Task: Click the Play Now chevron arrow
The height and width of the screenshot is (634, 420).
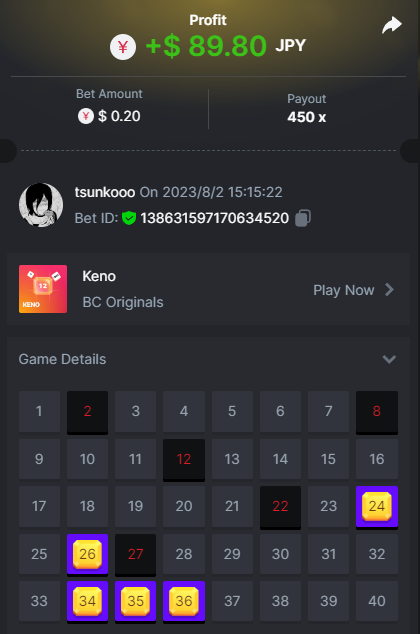Action: [x=389, y=290]
